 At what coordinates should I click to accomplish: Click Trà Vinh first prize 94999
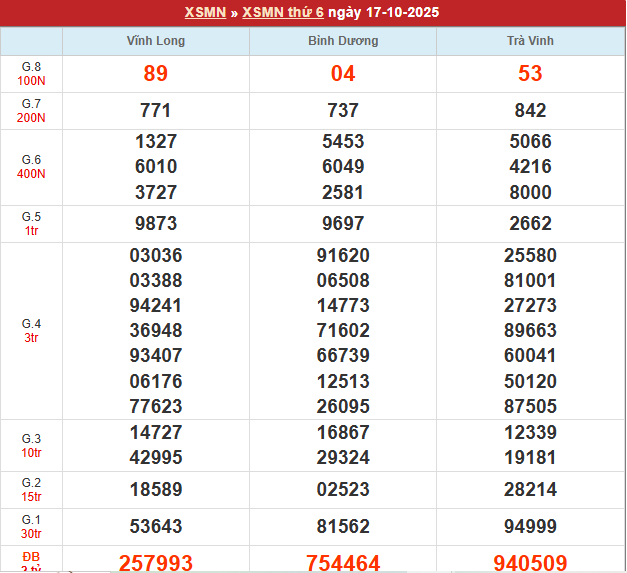[530, 526]
